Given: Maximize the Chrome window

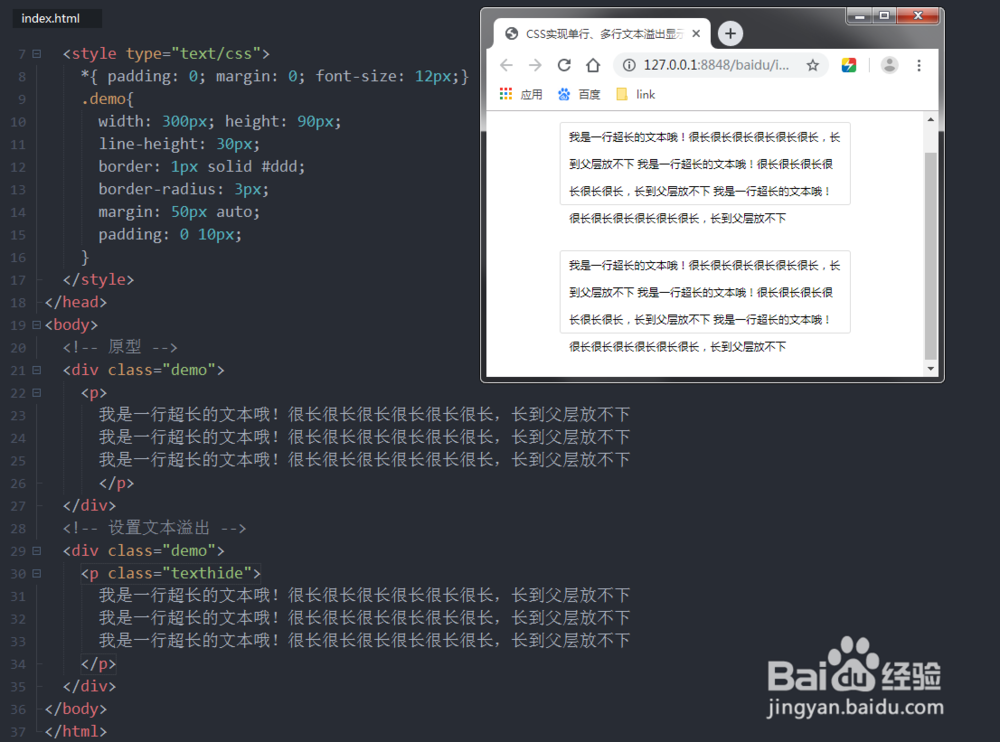Looking at the screenshot, I should pyautogui.click(x=884, y=16).
